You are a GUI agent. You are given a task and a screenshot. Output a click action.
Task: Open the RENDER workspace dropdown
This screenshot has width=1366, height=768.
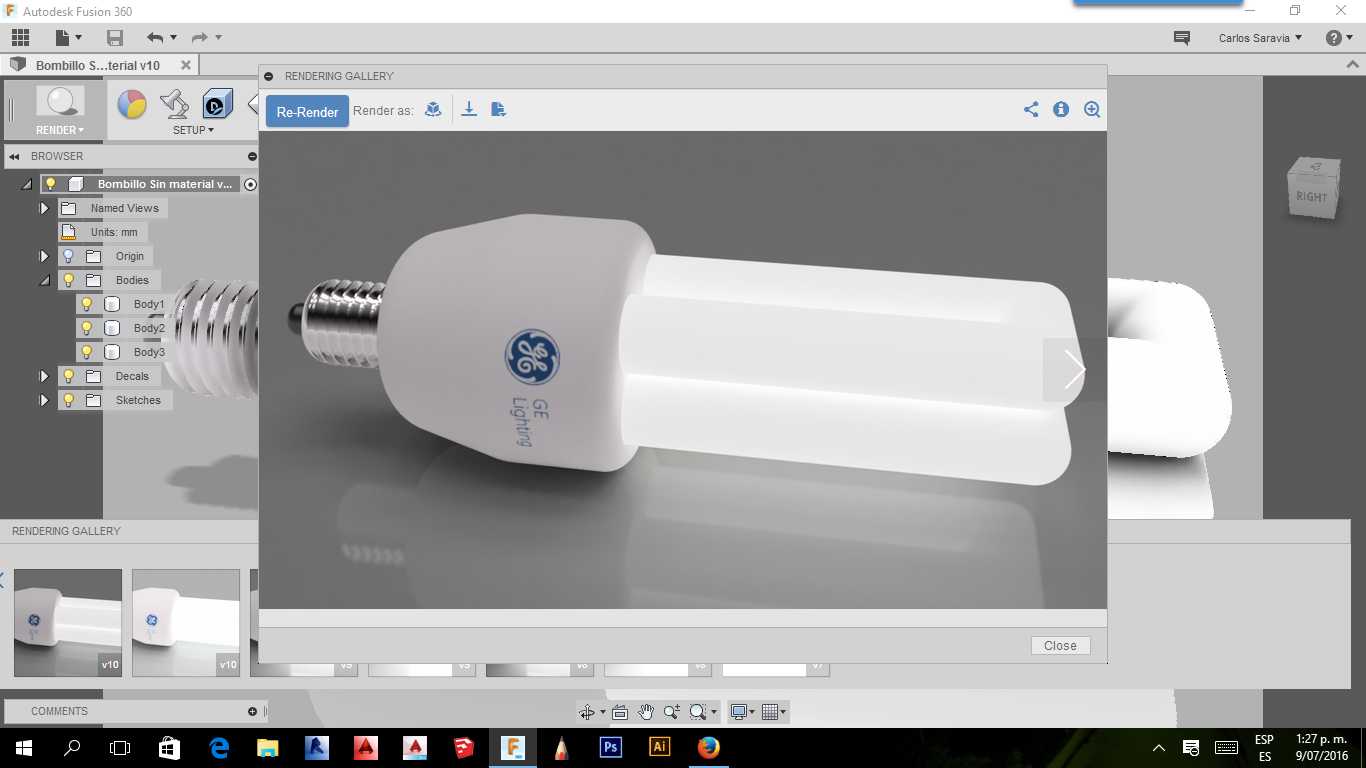click(60, 130)
